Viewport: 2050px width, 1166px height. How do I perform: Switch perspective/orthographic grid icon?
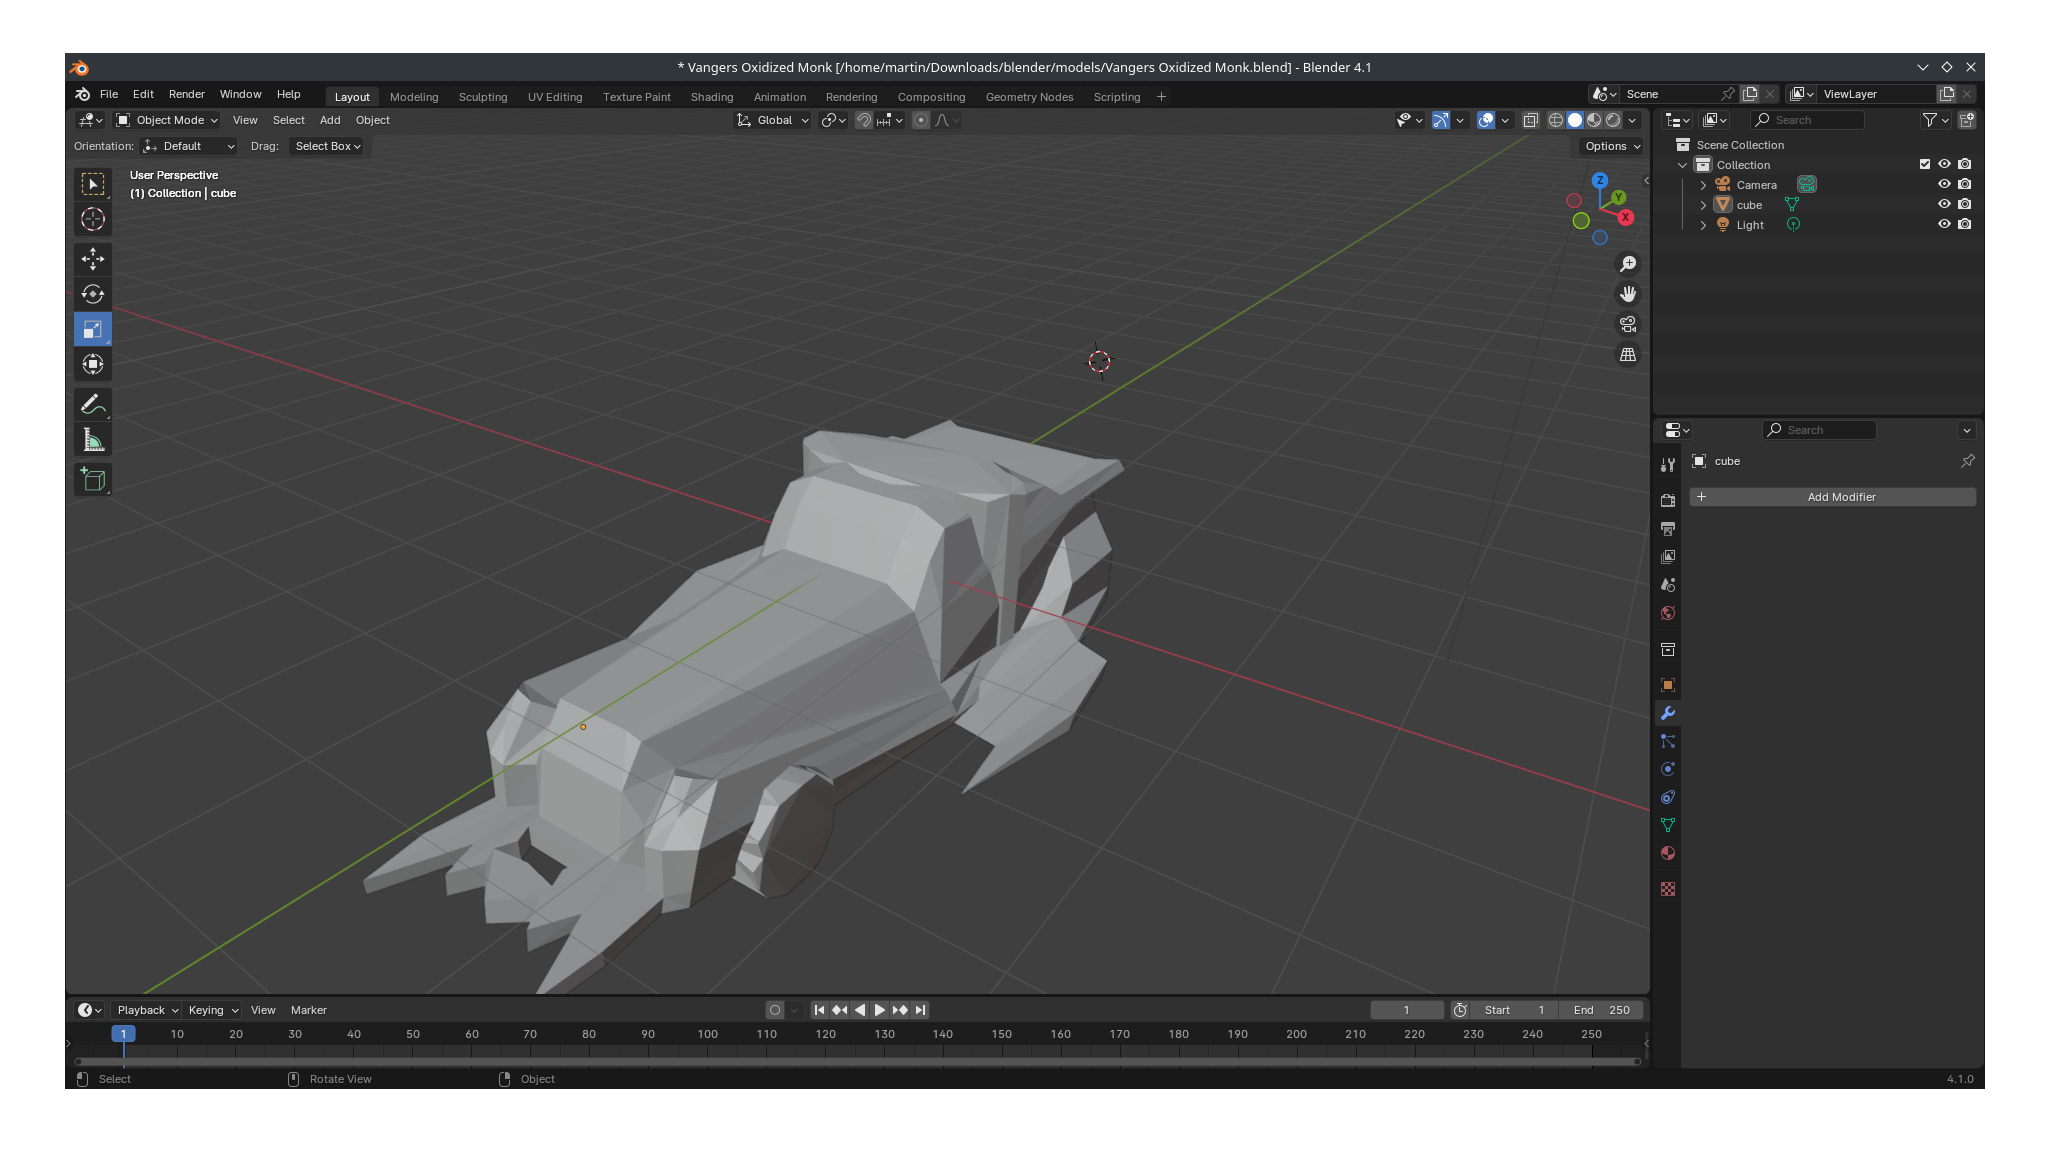[1628, 355]
